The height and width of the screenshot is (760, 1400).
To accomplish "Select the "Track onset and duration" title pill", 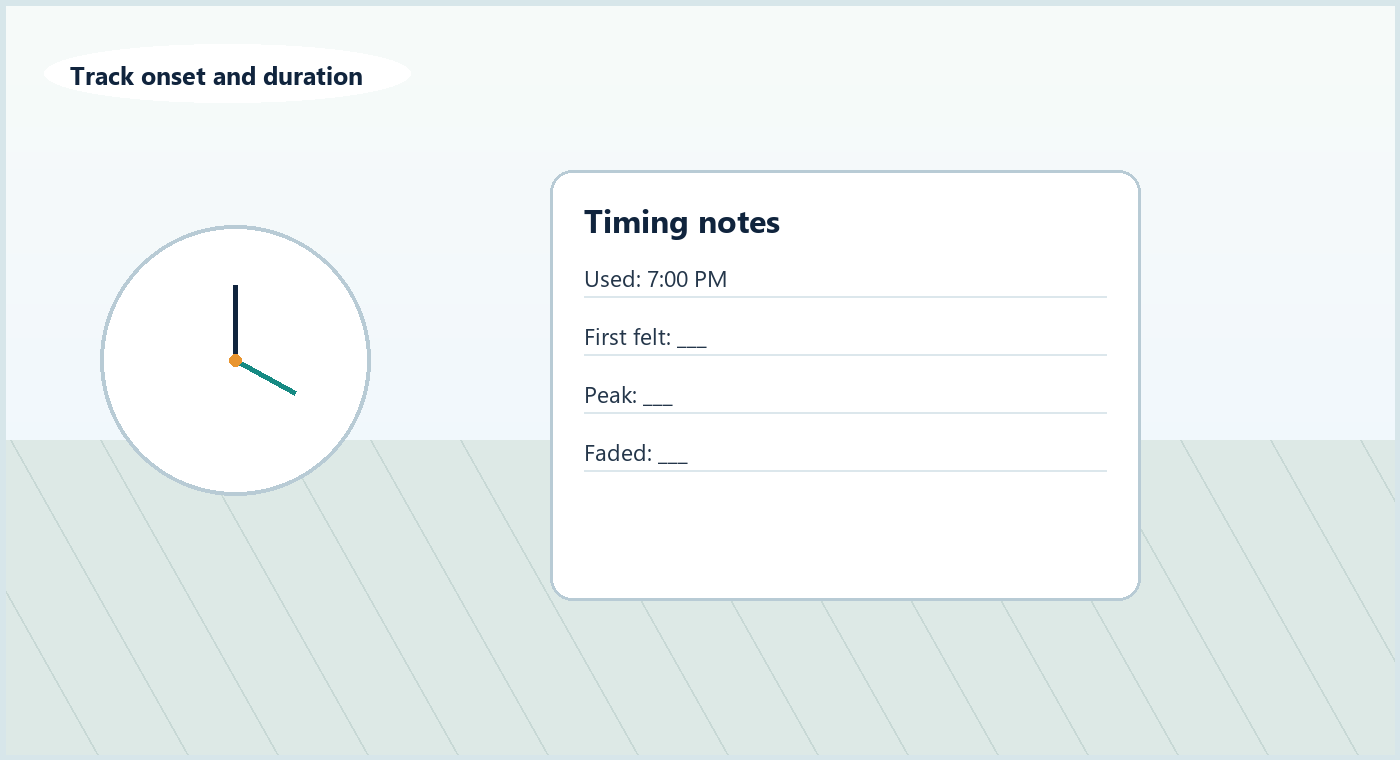I will point(227,74).
